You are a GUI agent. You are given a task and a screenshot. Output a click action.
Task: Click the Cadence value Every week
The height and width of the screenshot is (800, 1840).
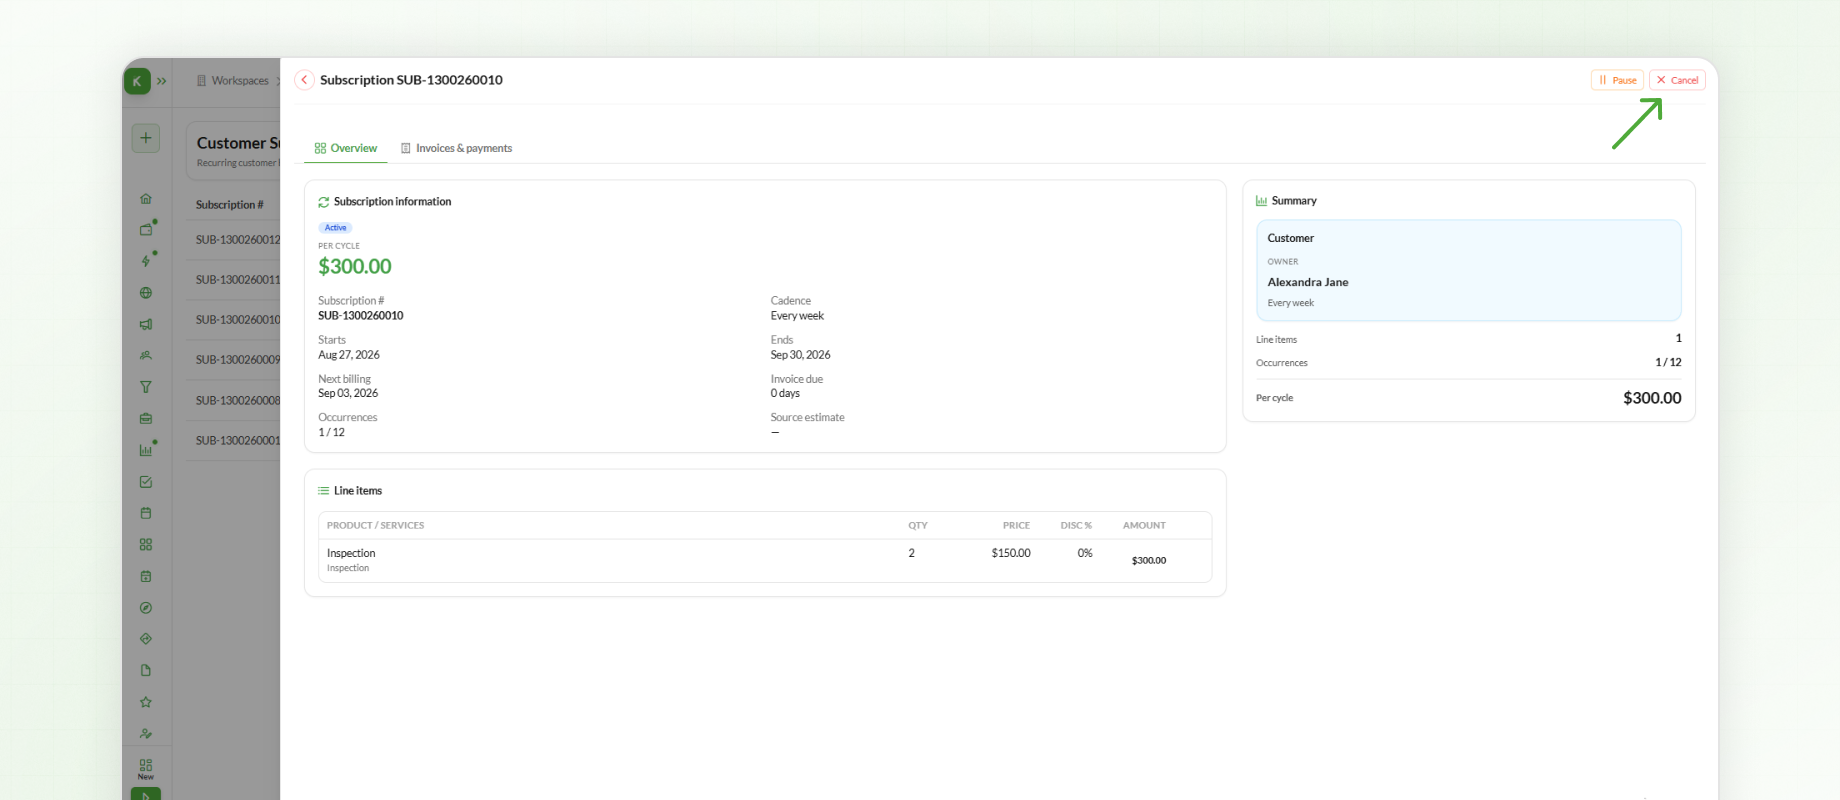point(797,316)
